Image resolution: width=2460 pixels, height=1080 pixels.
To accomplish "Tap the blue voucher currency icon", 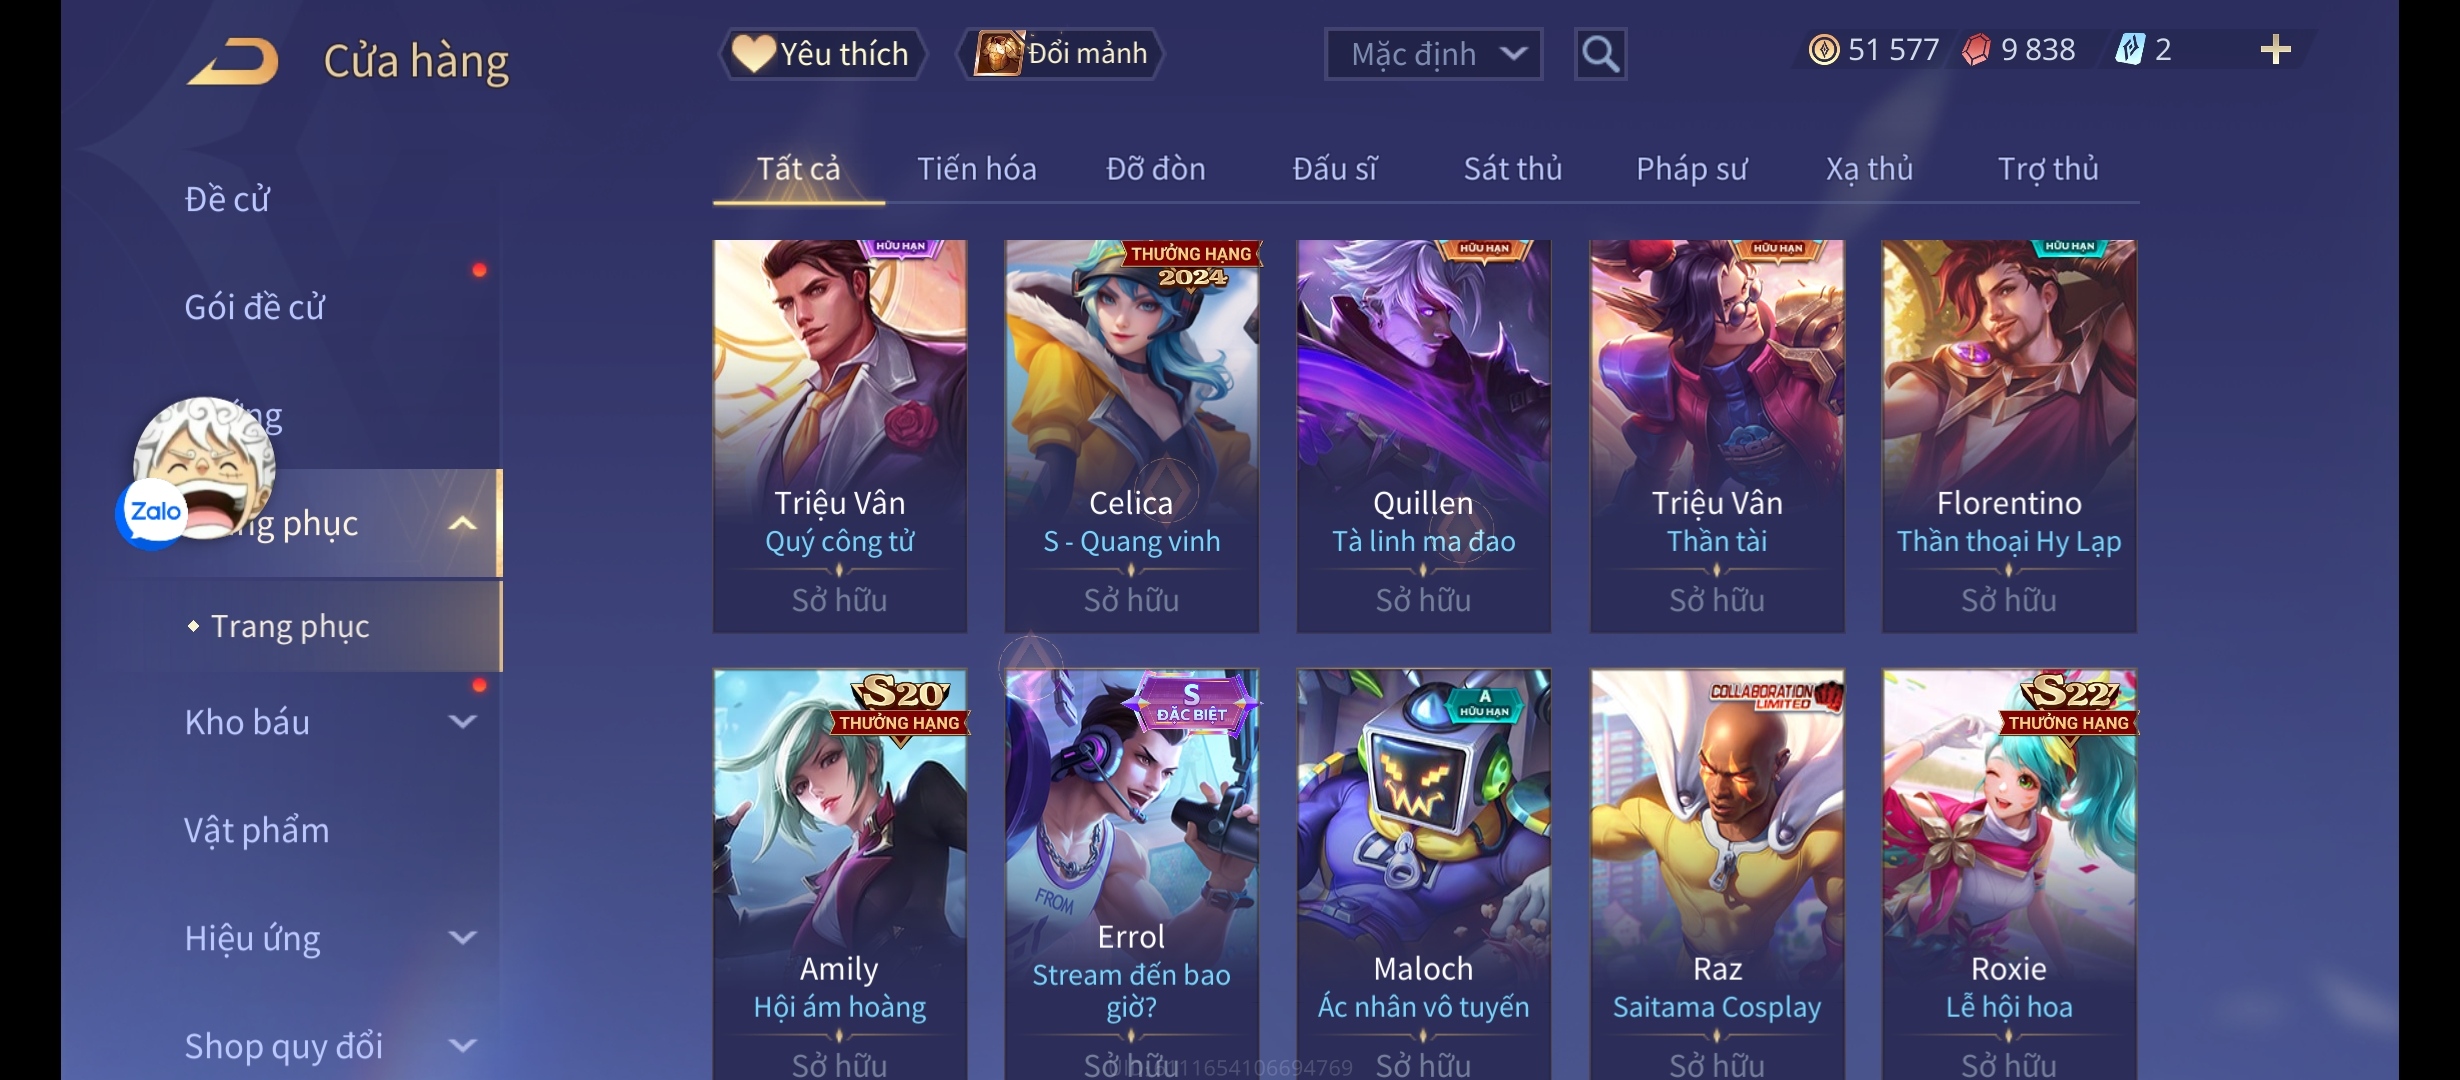I will (x=2130, y=50).
